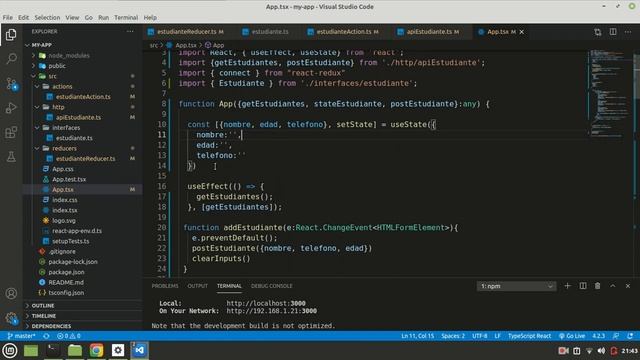Image resolution: width=640 pixels, height=360 pixels.
Task: Open the Linux Mint start menu
Action: click(x=10, y=350)
